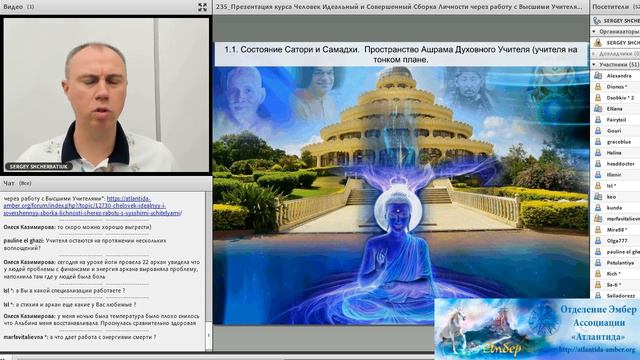Click the Mira88 participant icon
The image size is (640, 360).
(x=598, y=230)
